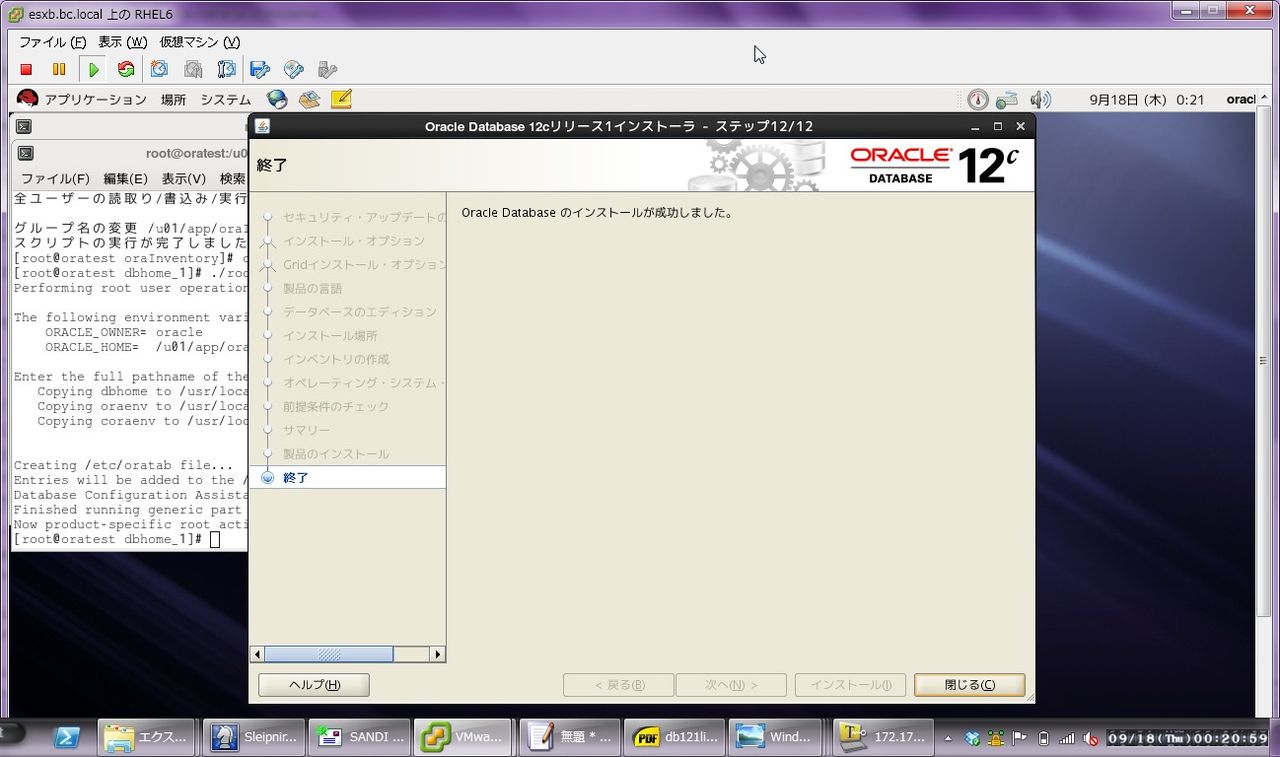Click the Red Hat logo in GNOME panel

(x=27, y=99)
